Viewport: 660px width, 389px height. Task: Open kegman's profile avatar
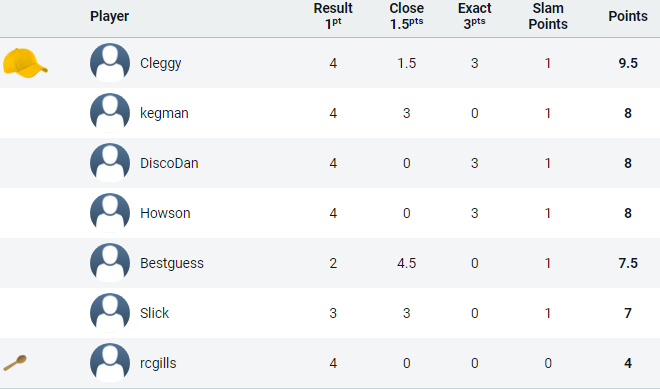(110, 113)
